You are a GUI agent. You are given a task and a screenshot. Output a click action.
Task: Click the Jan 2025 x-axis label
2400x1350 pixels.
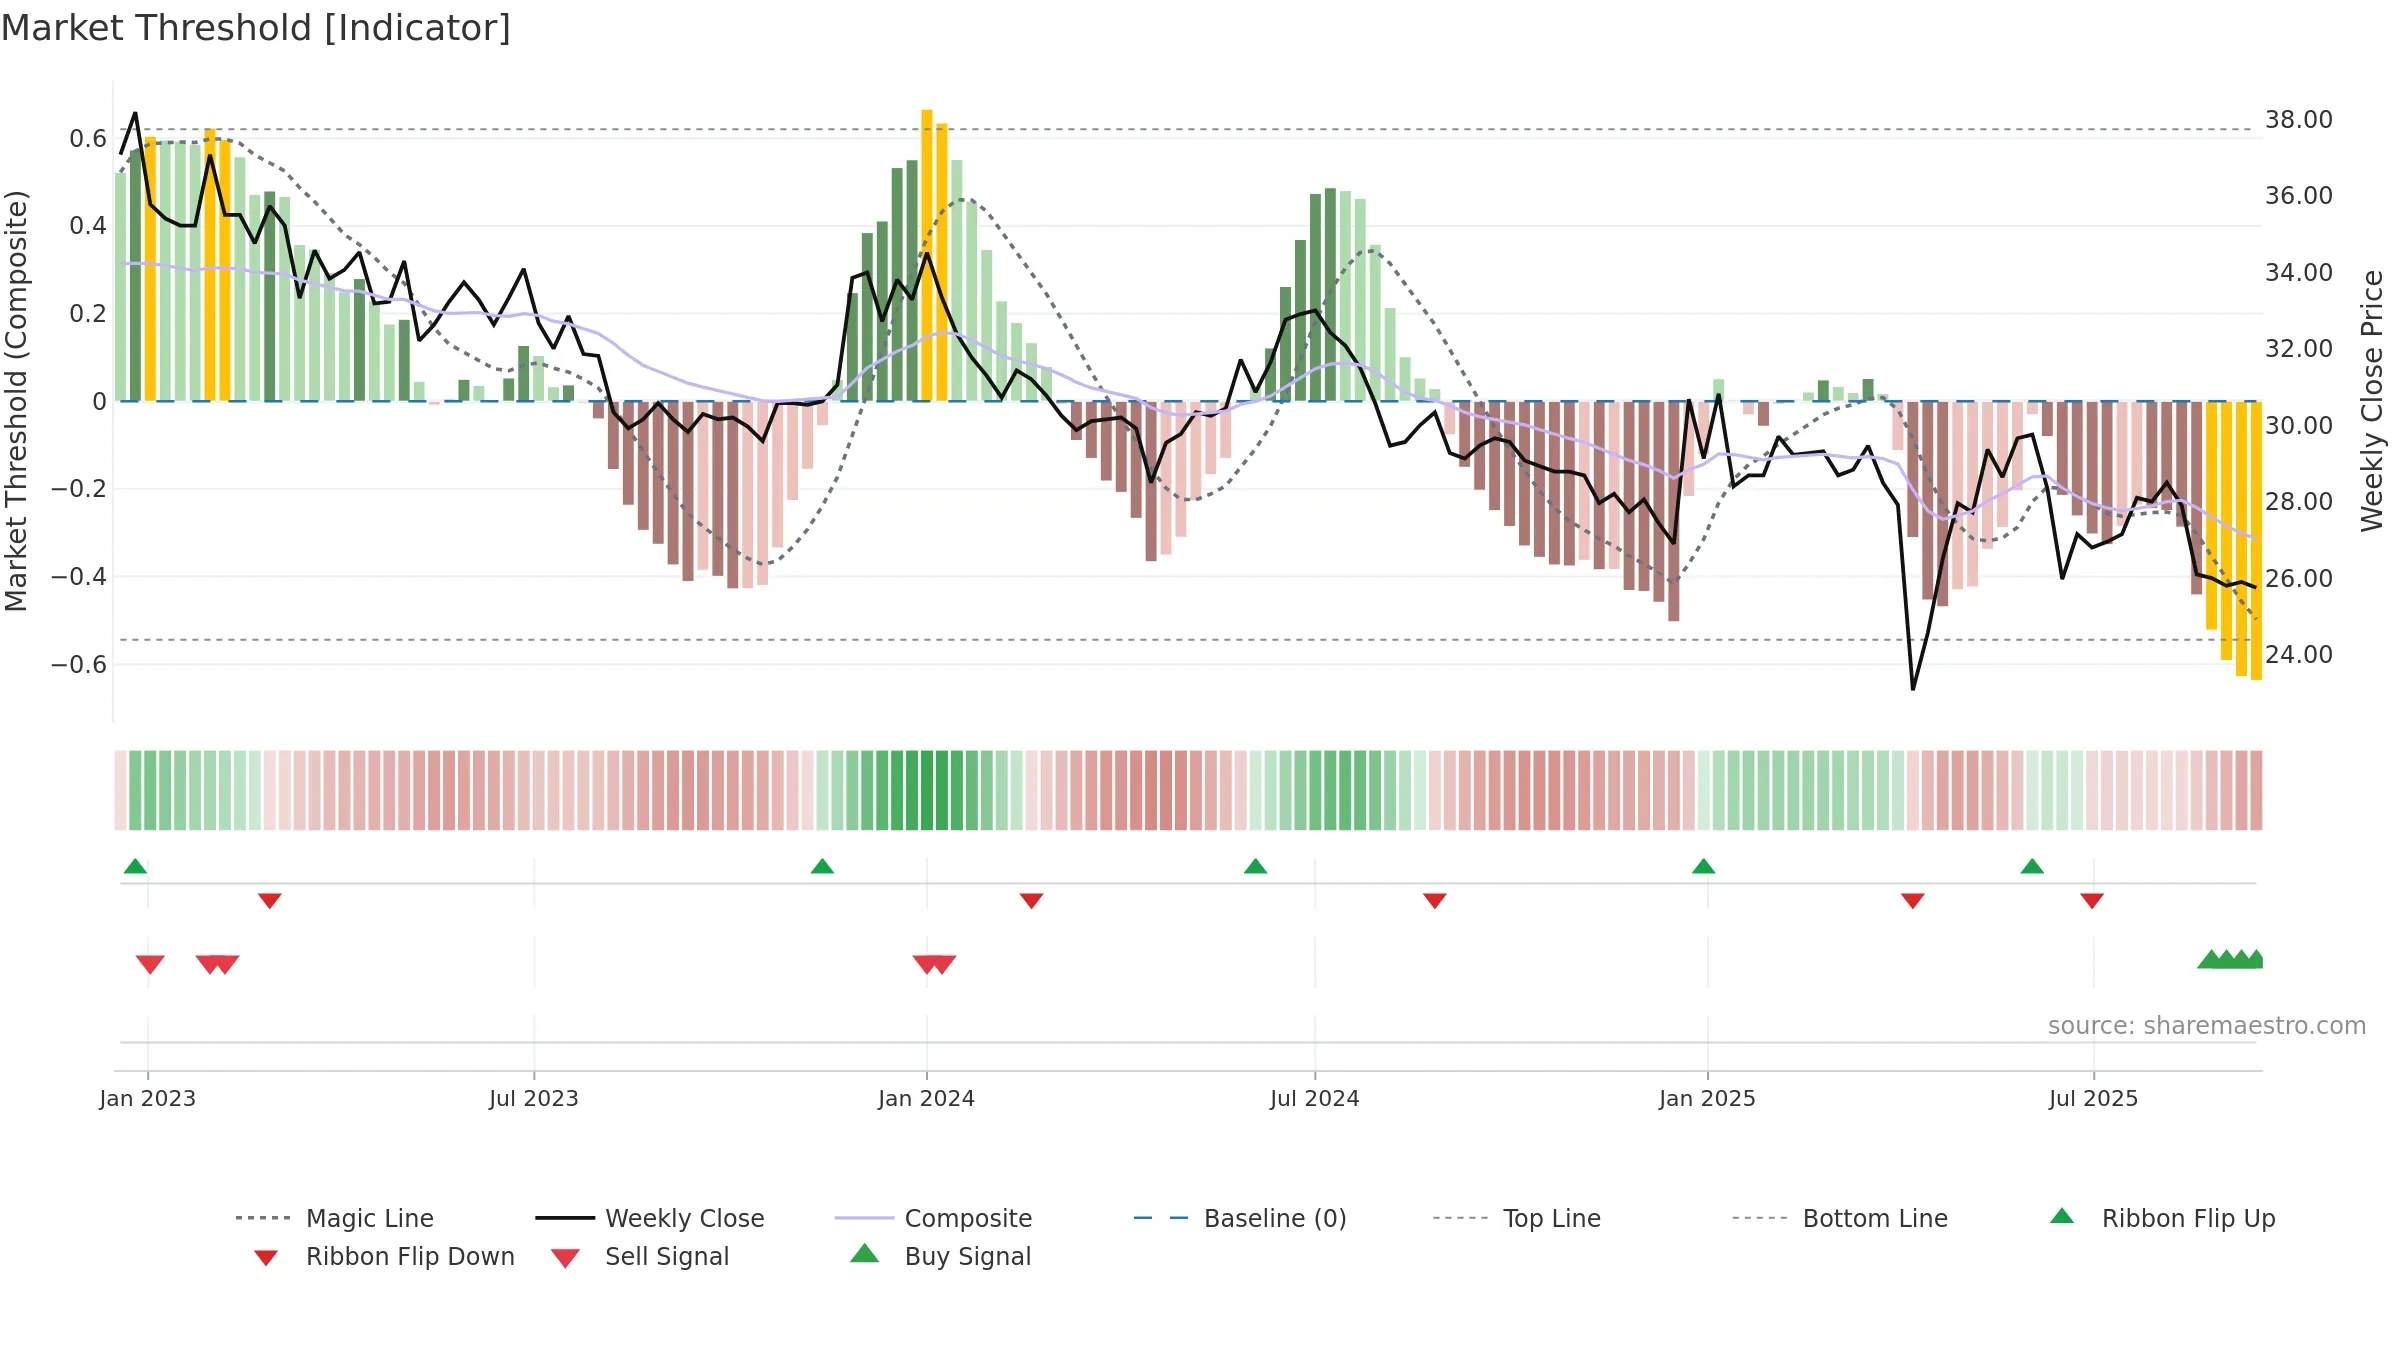[x=1707, y=1098]
